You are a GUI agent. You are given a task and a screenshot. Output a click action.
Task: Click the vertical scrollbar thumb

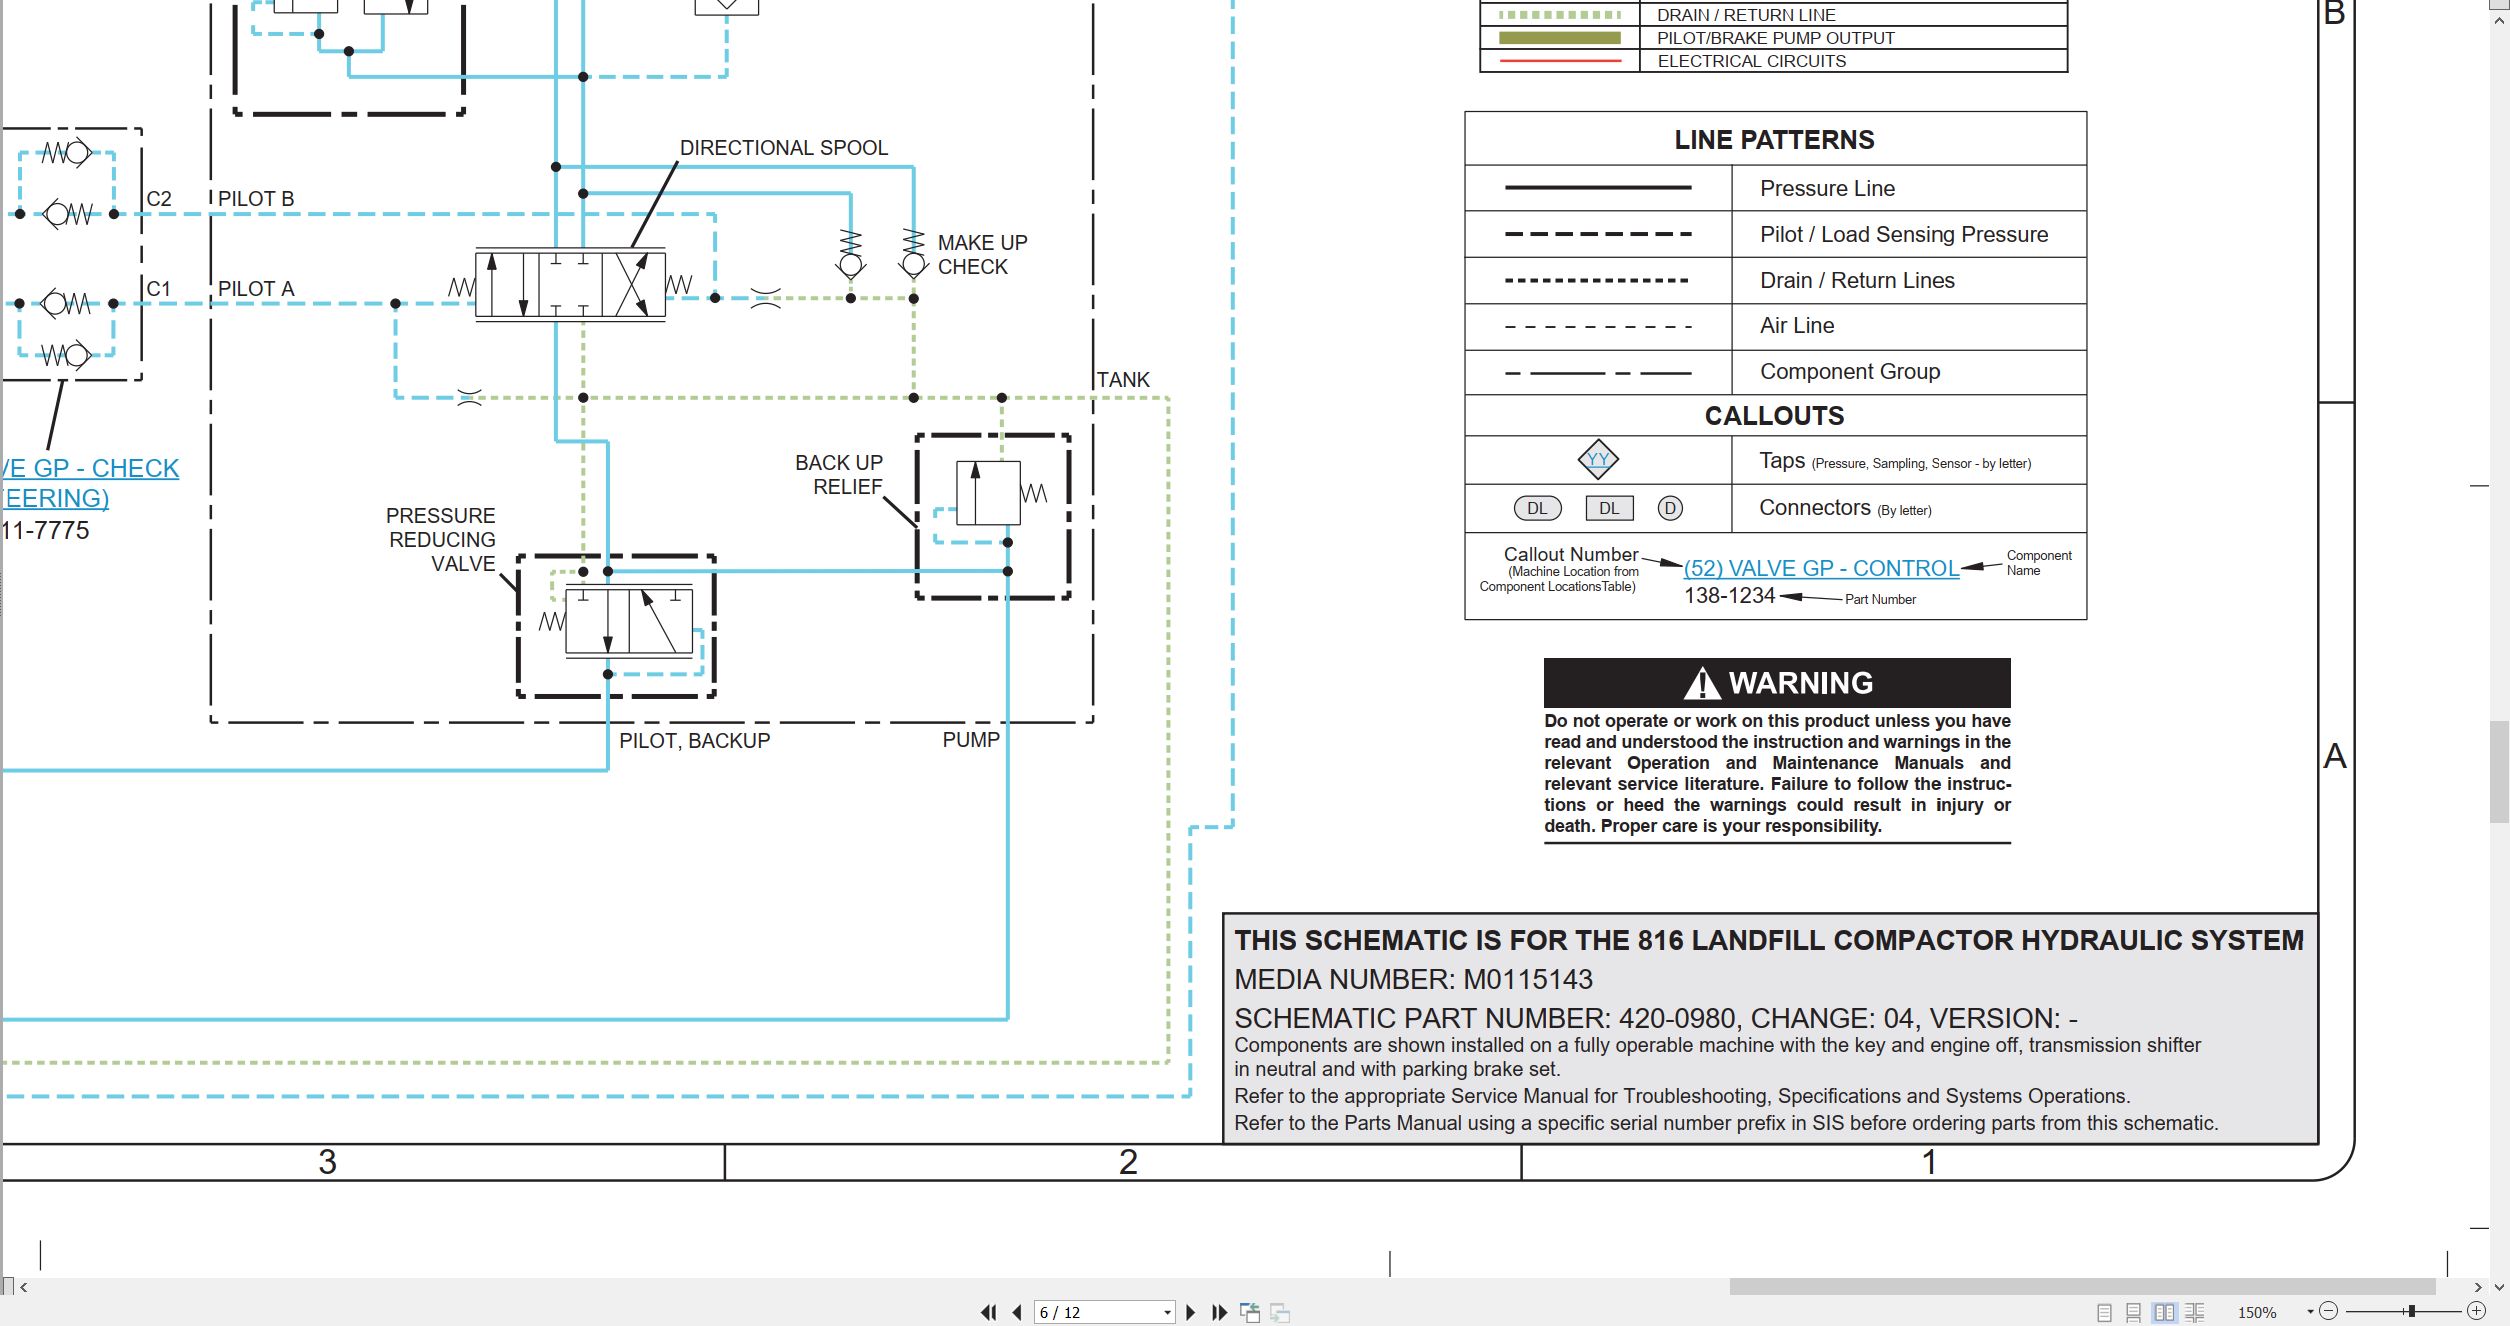(2500, 770)
